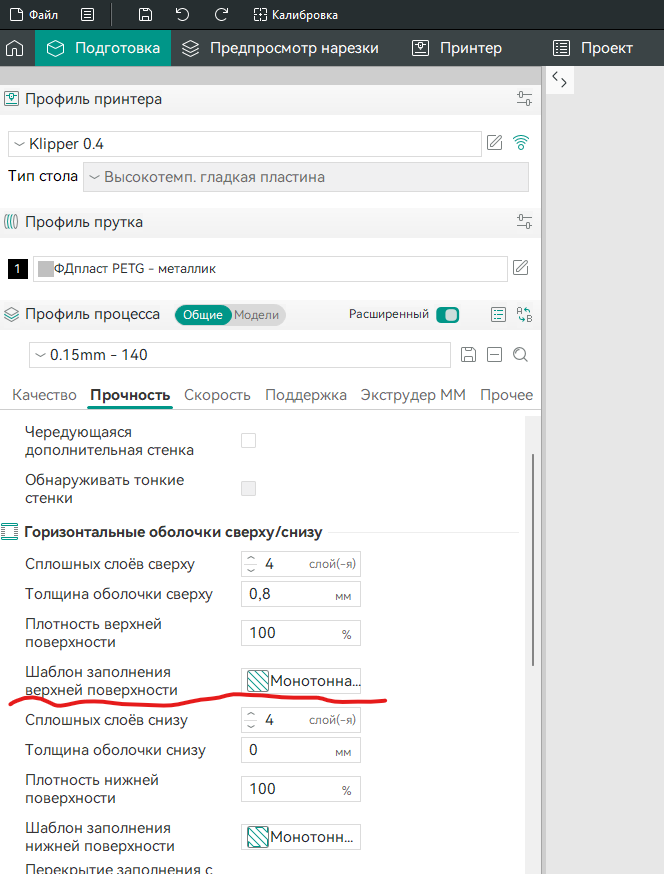
Task: Open the Файл menu
Action: (34, 15)
